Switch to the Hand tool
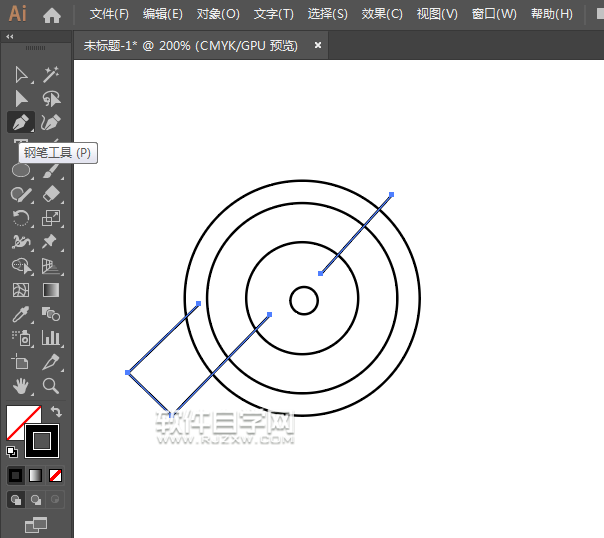The width and height of the screenshot is (604, 538). [21, 385]
